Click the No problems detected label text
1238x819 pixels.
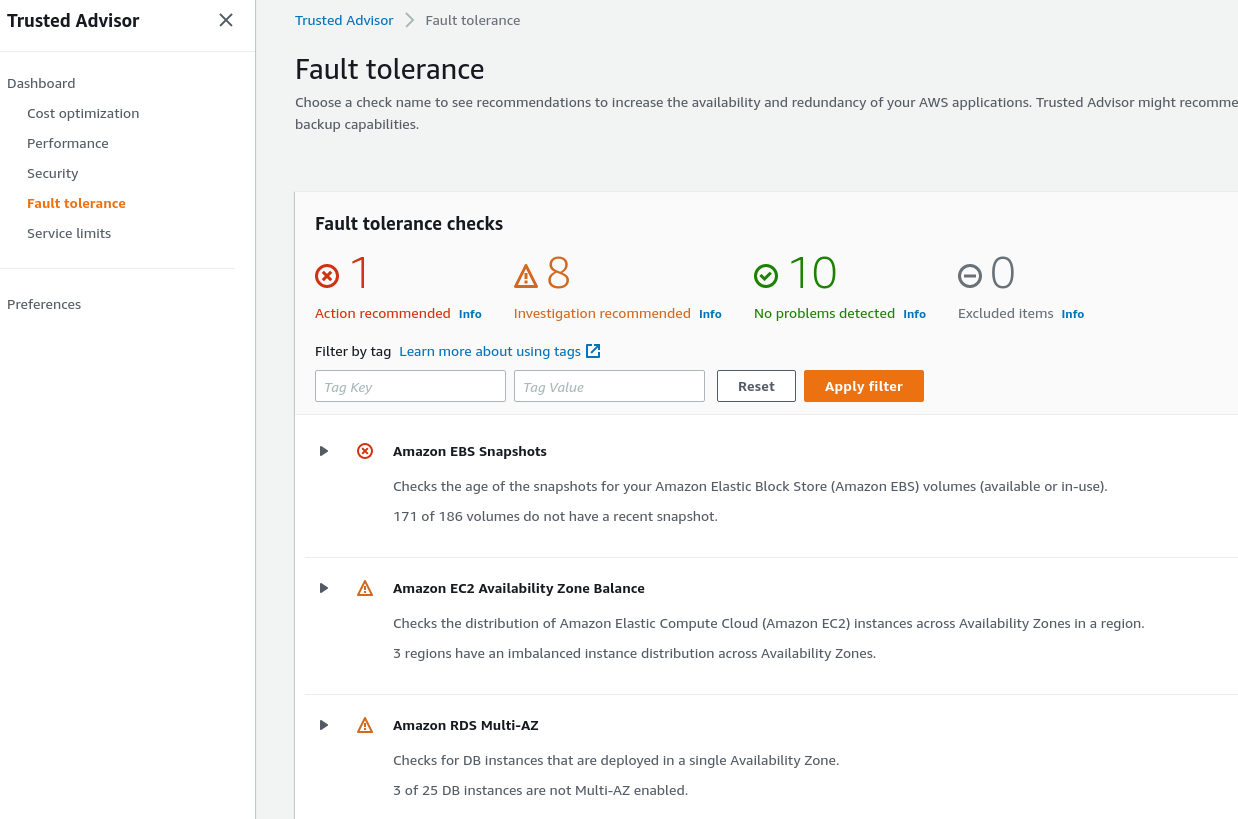[x=824, y=313]
